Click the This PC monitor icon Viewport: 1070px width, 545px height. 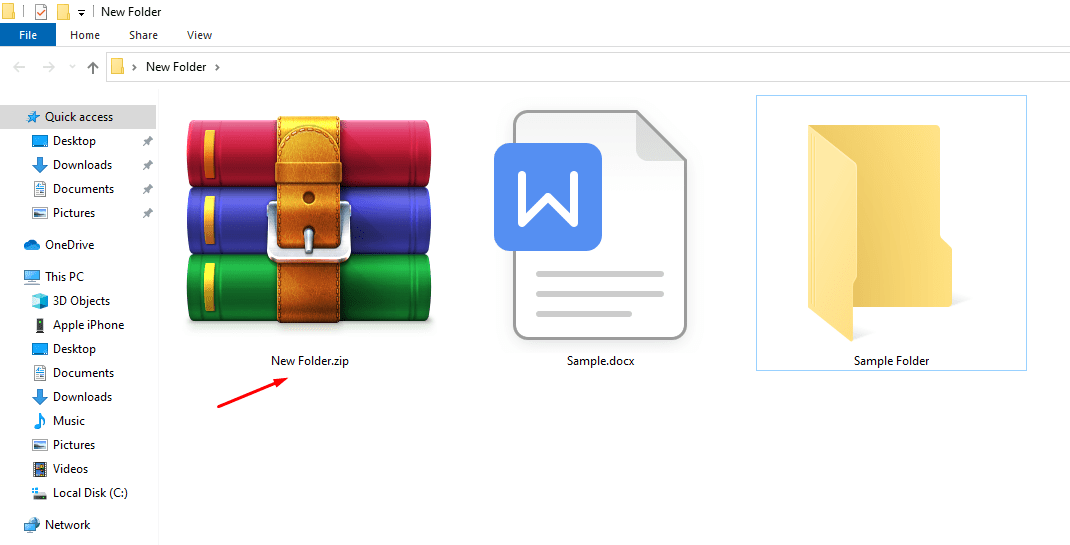32,277
